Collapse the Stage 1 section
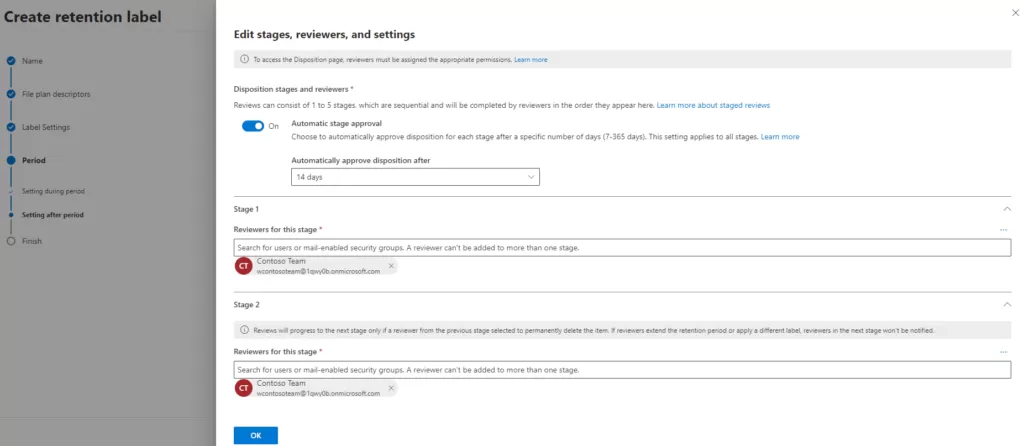 (1005, 208)
